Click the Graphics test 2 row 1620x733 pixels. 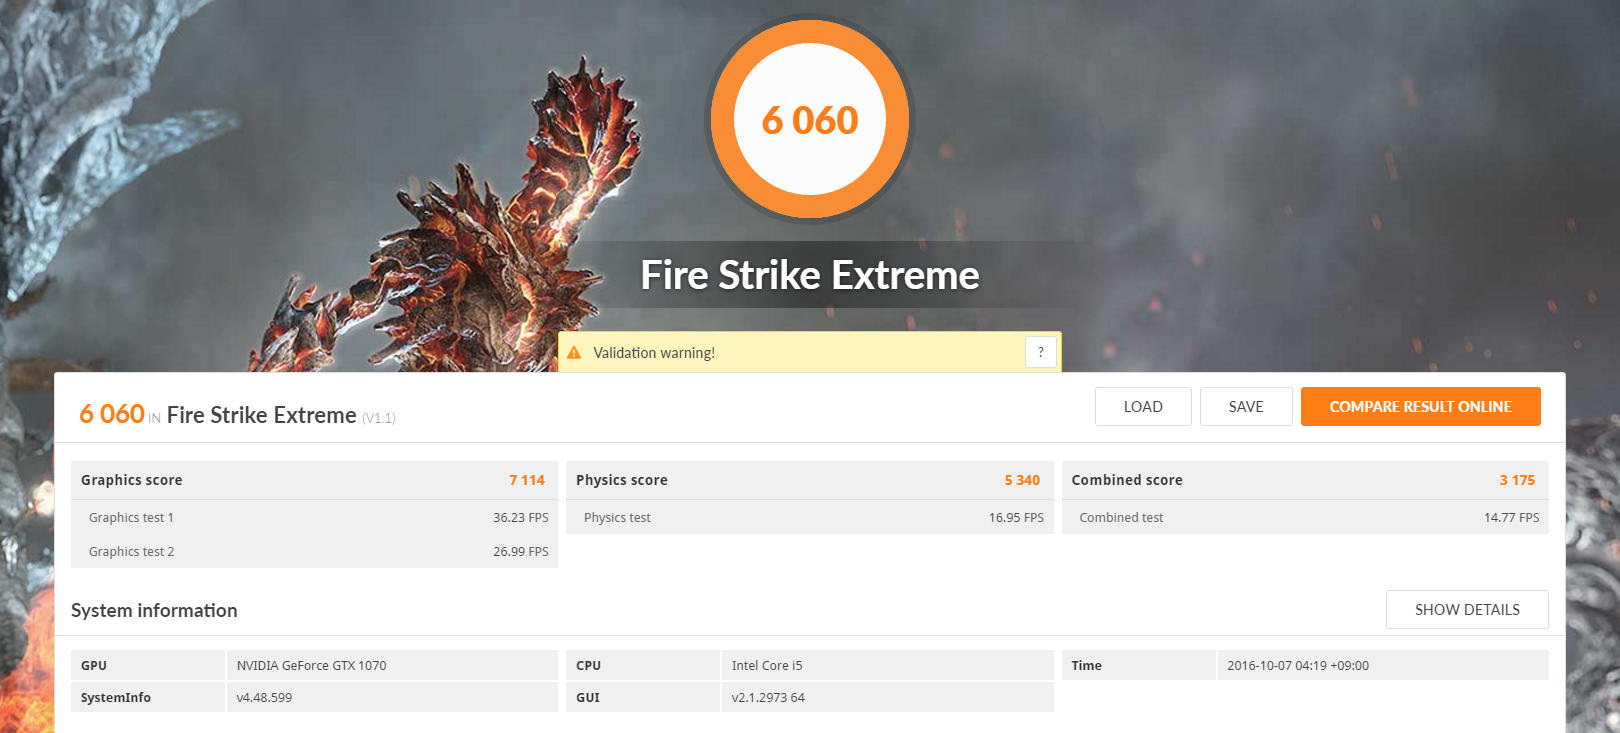click(x=314, y=551)
